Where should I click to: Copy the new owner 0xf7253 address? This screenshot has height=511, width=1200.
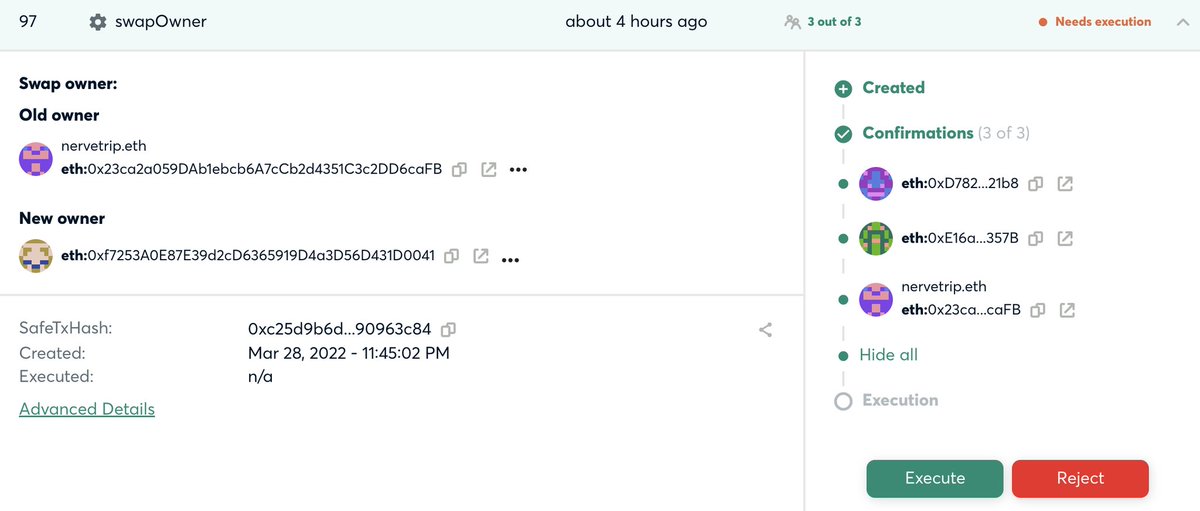(x=451, y=256)
